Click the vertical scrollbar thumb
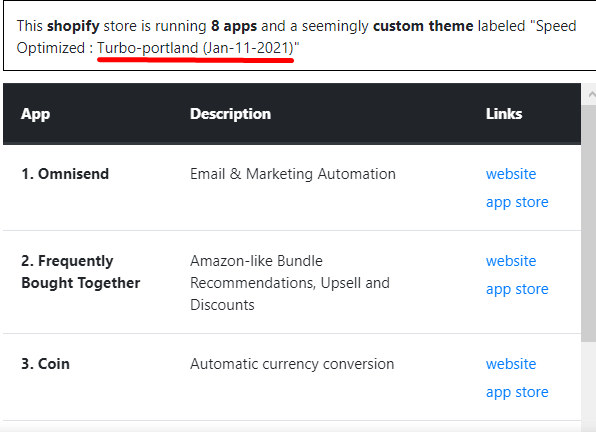The height and width of the screenshot is (436, 596). 588,224
